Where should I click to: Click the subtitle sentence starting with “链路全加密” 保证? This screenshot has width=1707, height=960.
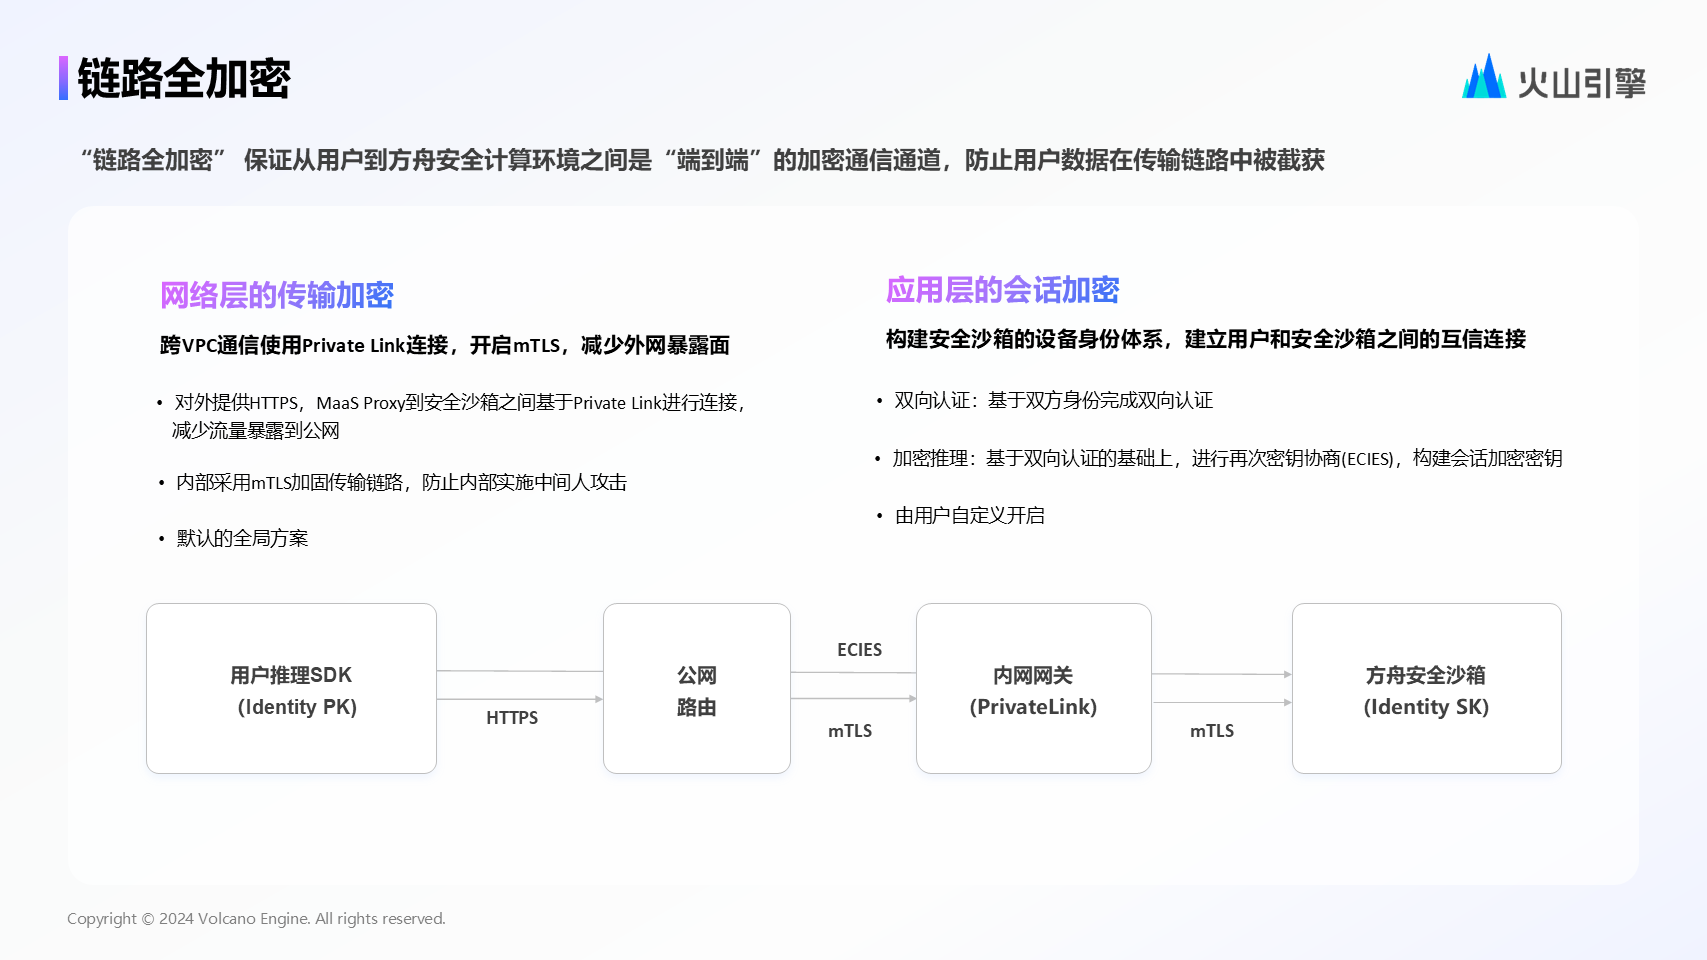[x=703, y=160]
